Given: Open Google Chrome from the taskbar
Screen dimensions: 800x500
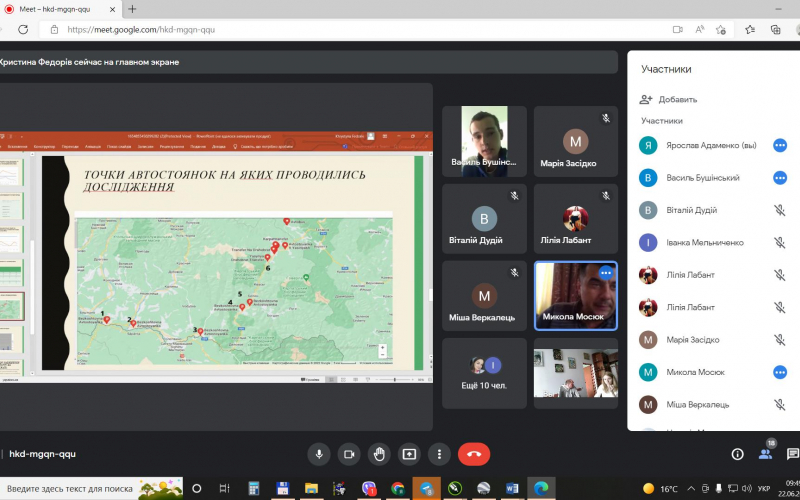Looking at the screenshot, I should [x=397, y=489].
